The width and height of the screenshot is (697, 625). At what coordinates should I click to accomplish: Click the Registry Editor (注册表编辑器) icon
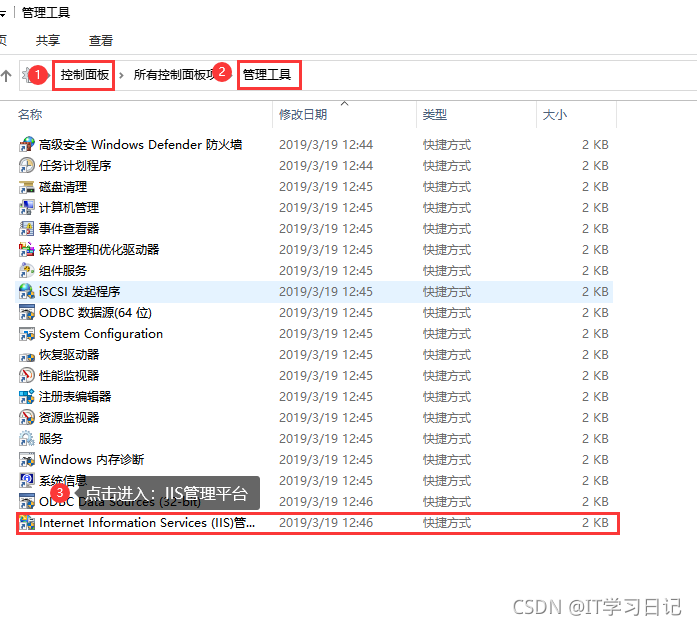click(x=27, y=397)
